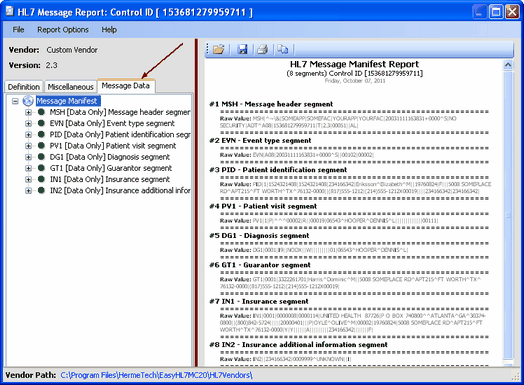Image resolution: width=524 pixels, height=385 pixels.
Task: Select PID [Data Only] Patient identification row
Action: coord(120,134)
